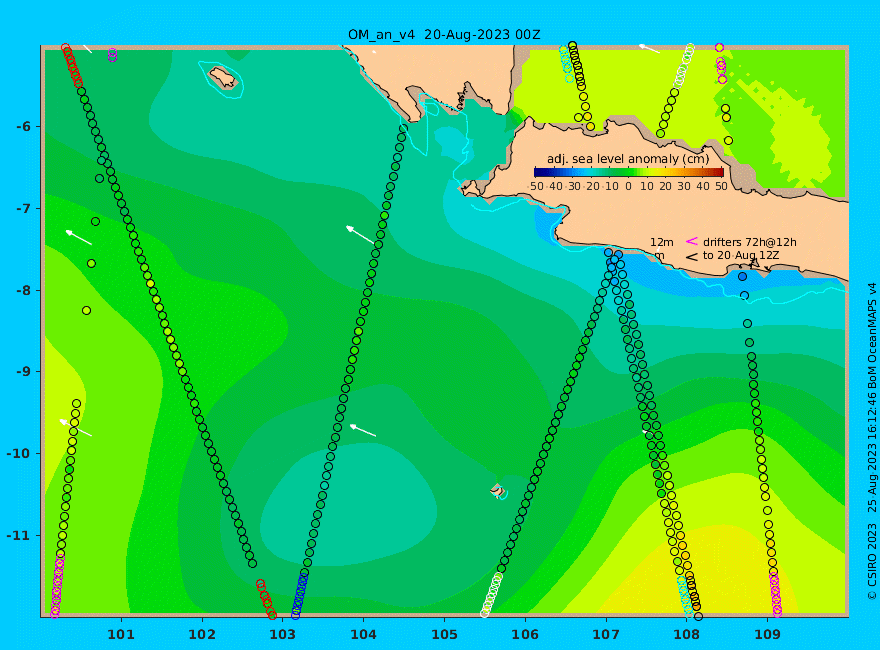
Task: Click latitude axis label -9
Action: [24, 372]
